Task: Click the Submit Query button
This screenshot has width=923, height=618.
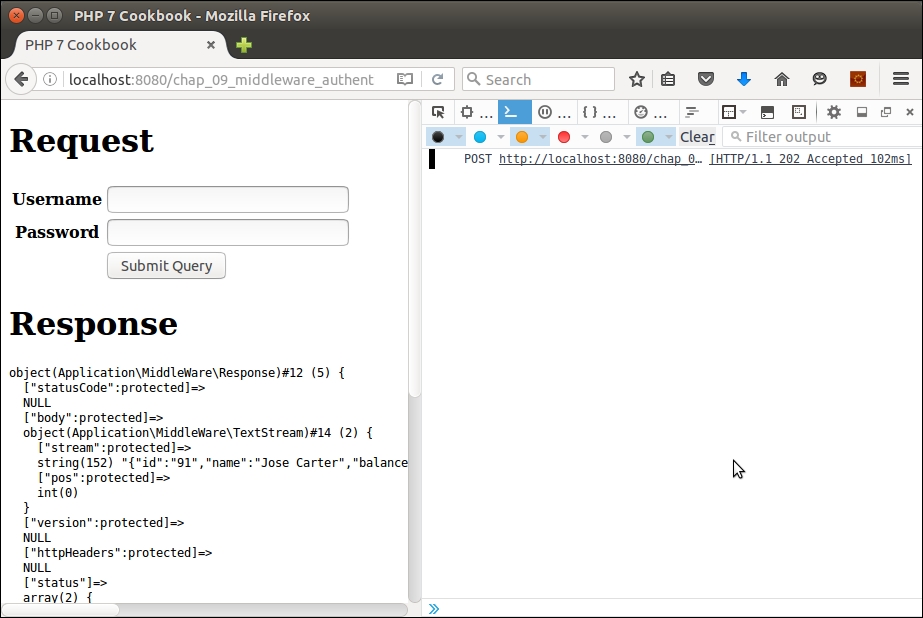Action: pos(166,266)
